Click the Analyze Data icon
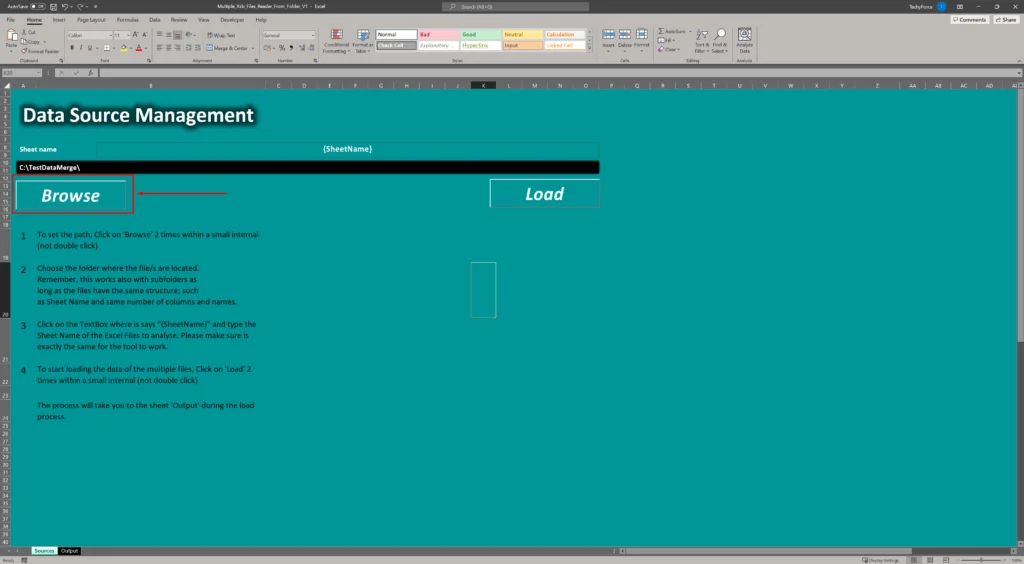Image resolution: width=1024 pixels, height=564 pixels. point(744,40)
